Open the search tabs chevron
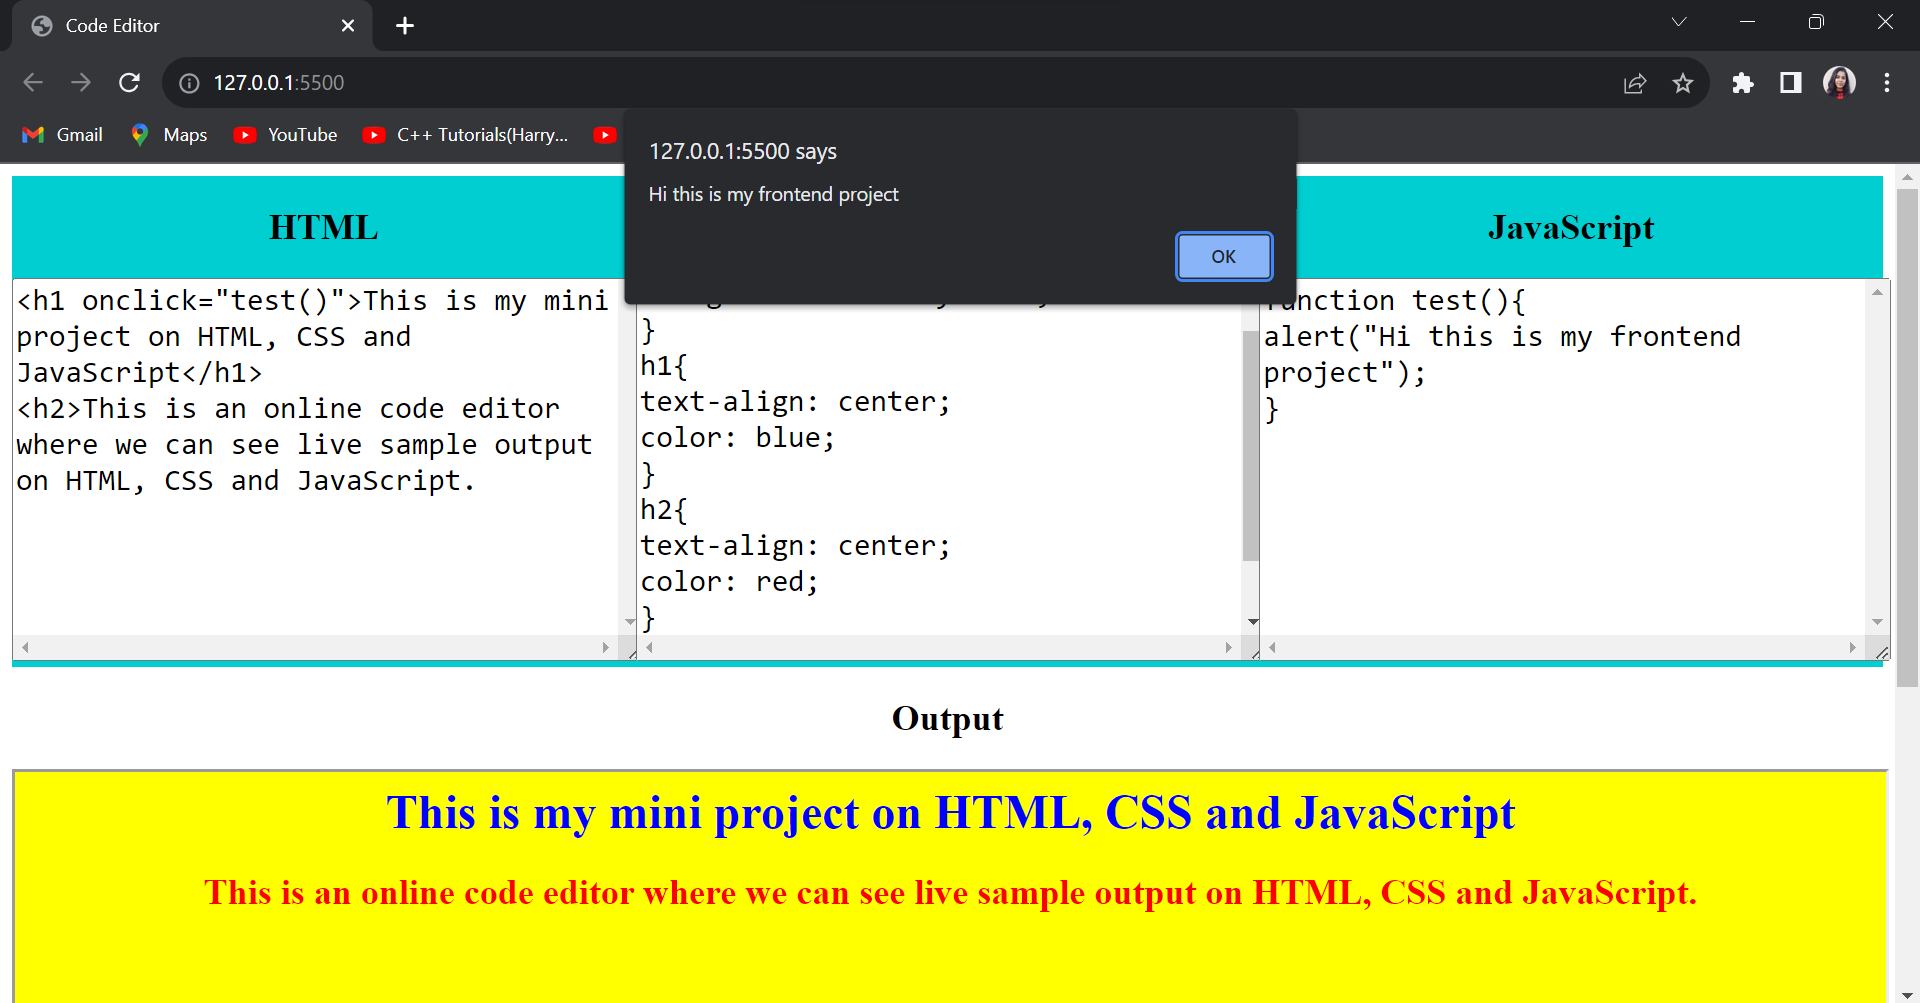This screenshot has width=1920, height=1003. [x=1679, y=21]
